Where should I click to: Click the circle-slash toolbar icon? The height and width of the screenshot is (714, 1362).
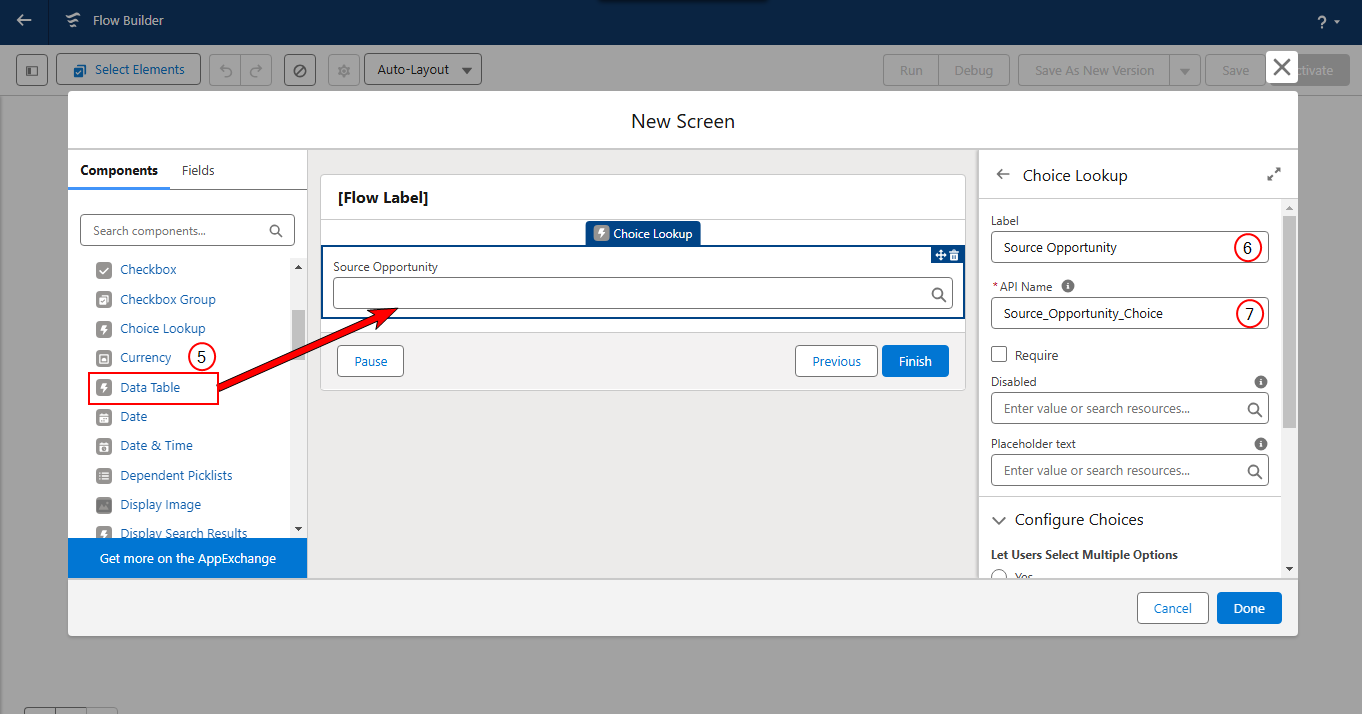(300, 70)
